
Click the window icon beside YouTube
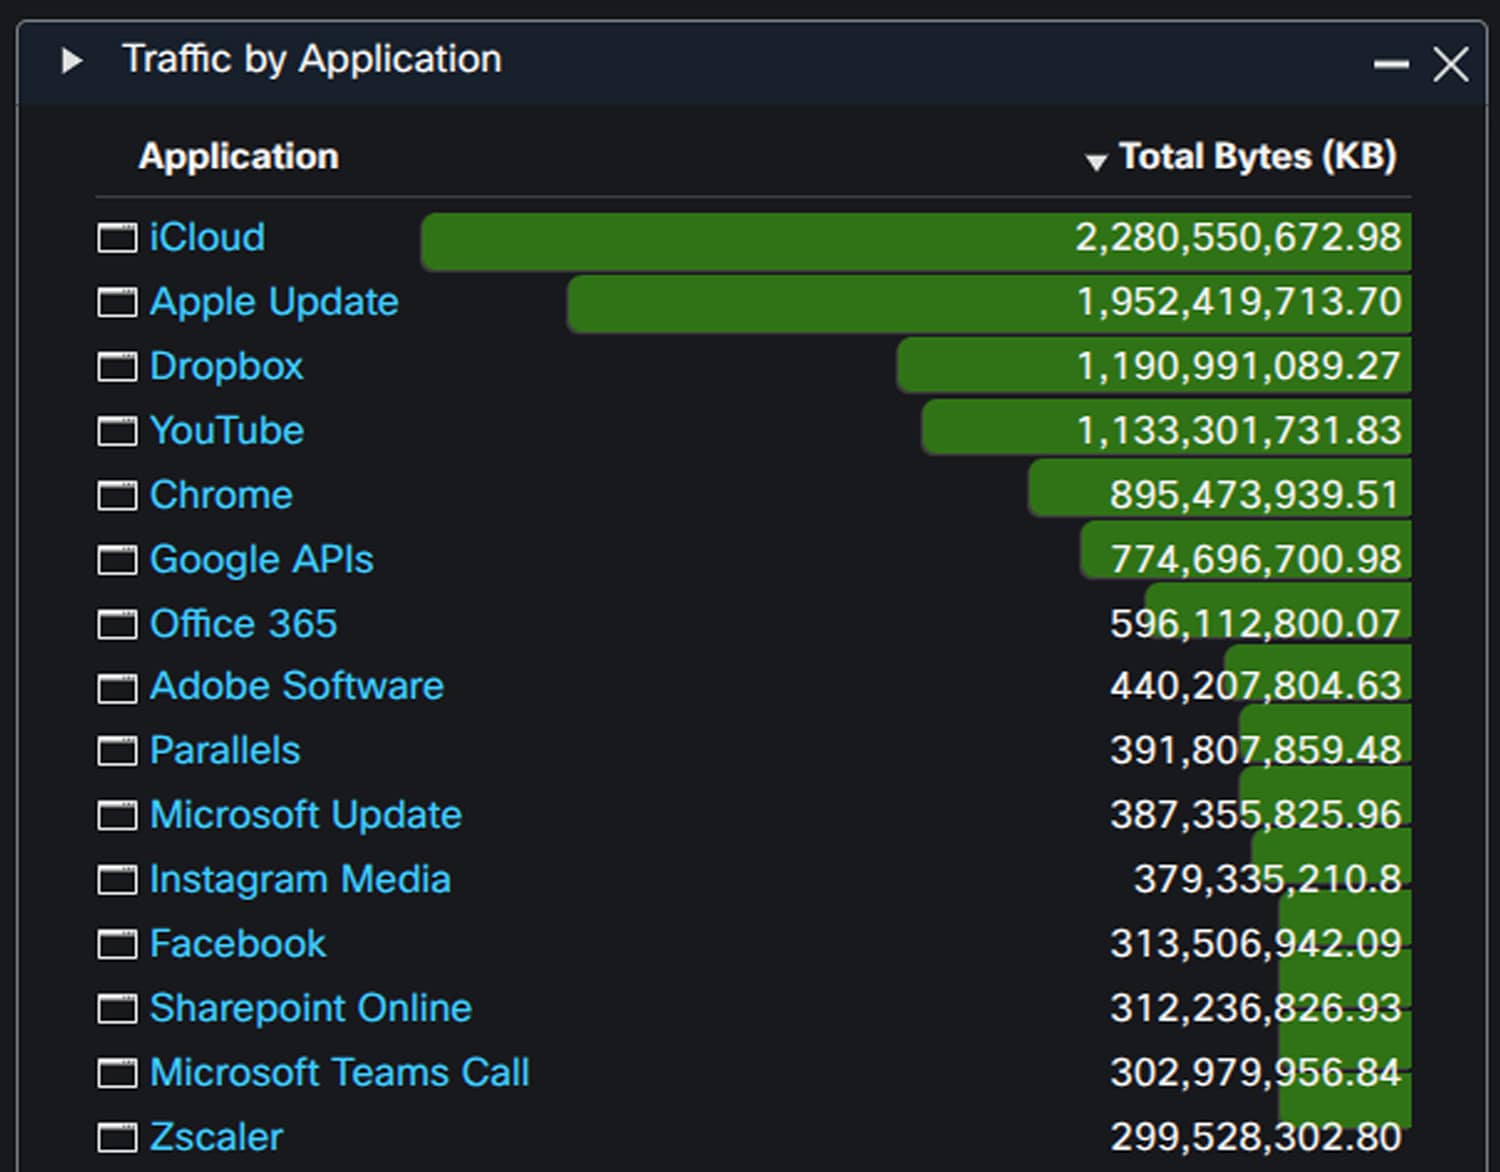coord(117,432)
